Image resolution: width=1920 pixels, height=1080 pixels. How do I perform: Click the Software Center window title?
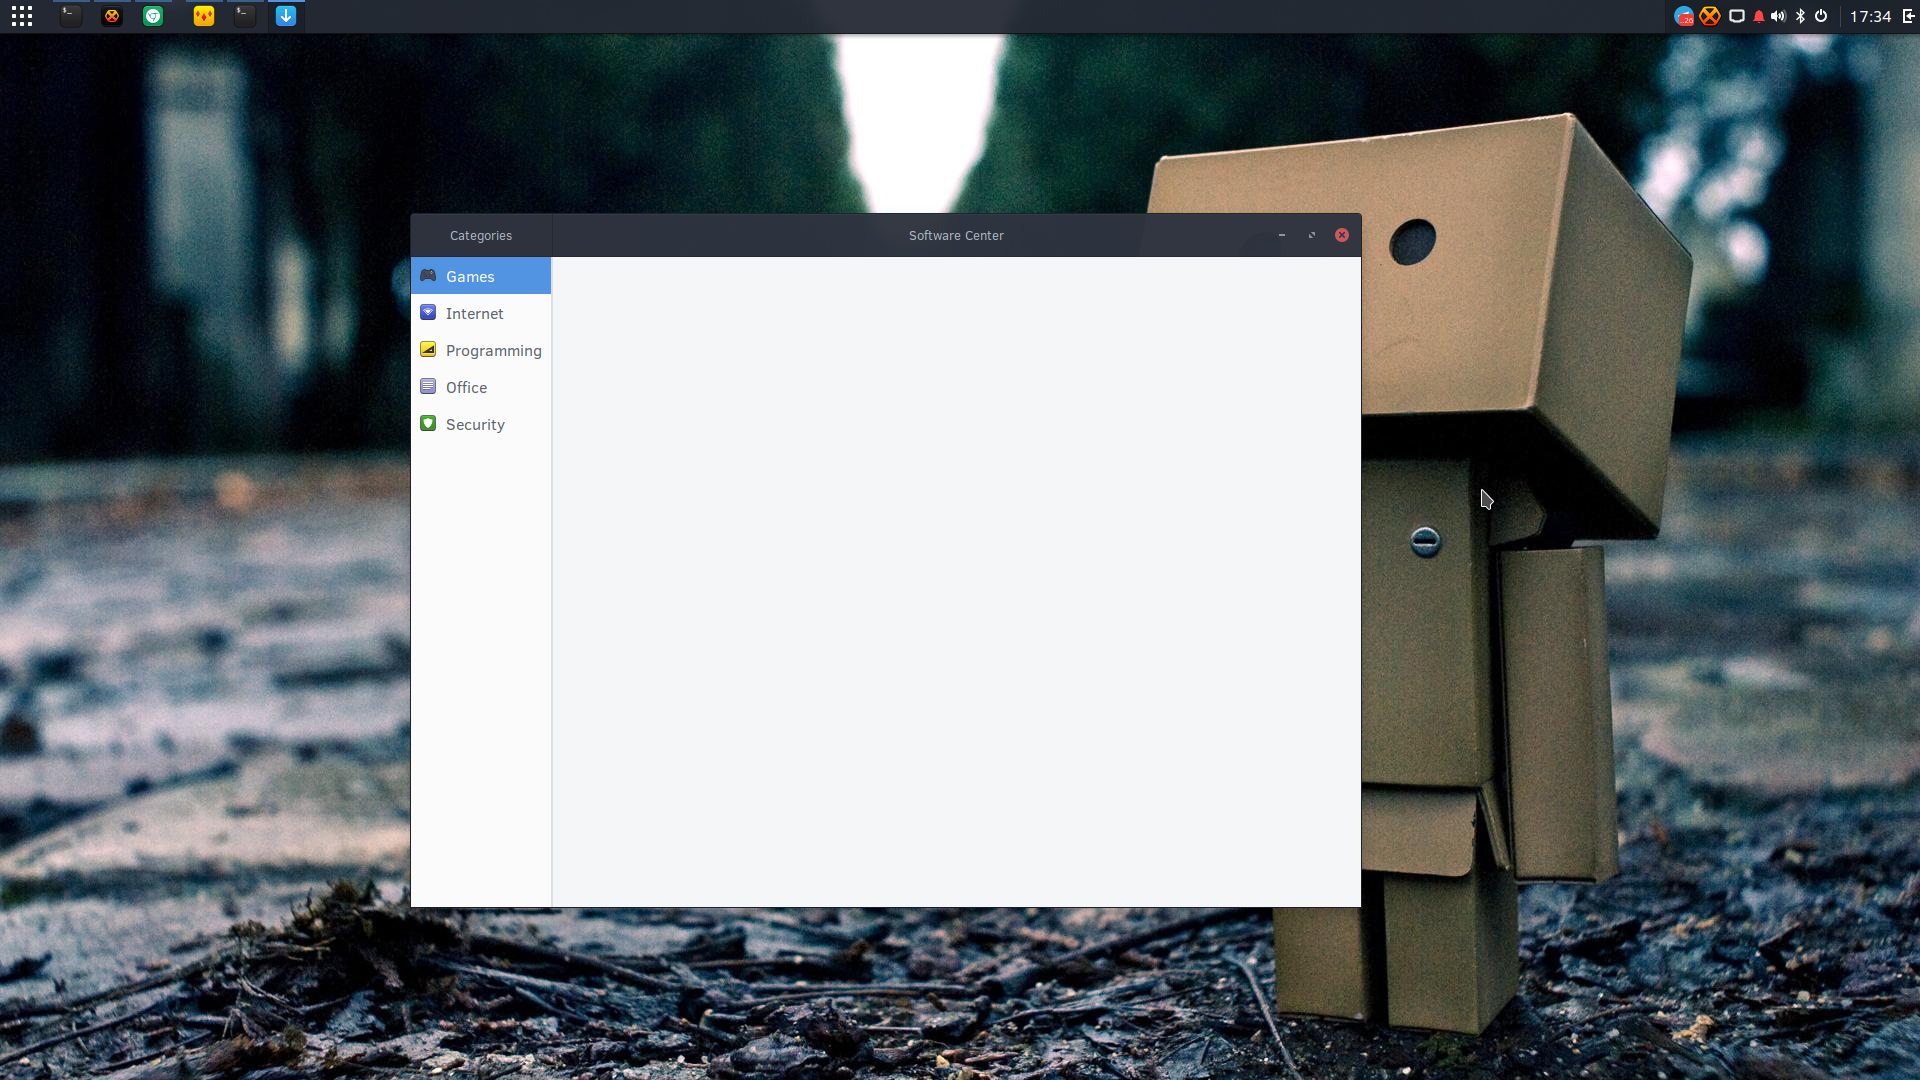(956, 236)
